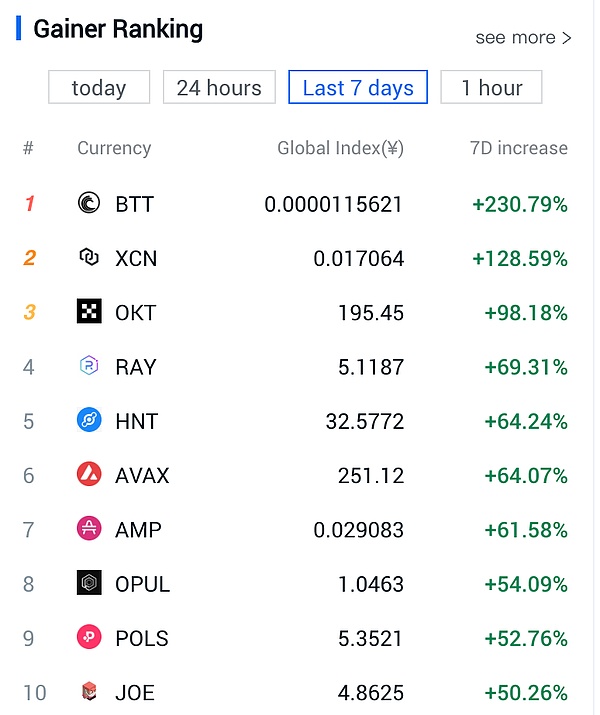Image resolution: width=600 pixels, height=715 pixels.
Task: Open the HNT coin icon
Action: (89, 420)
